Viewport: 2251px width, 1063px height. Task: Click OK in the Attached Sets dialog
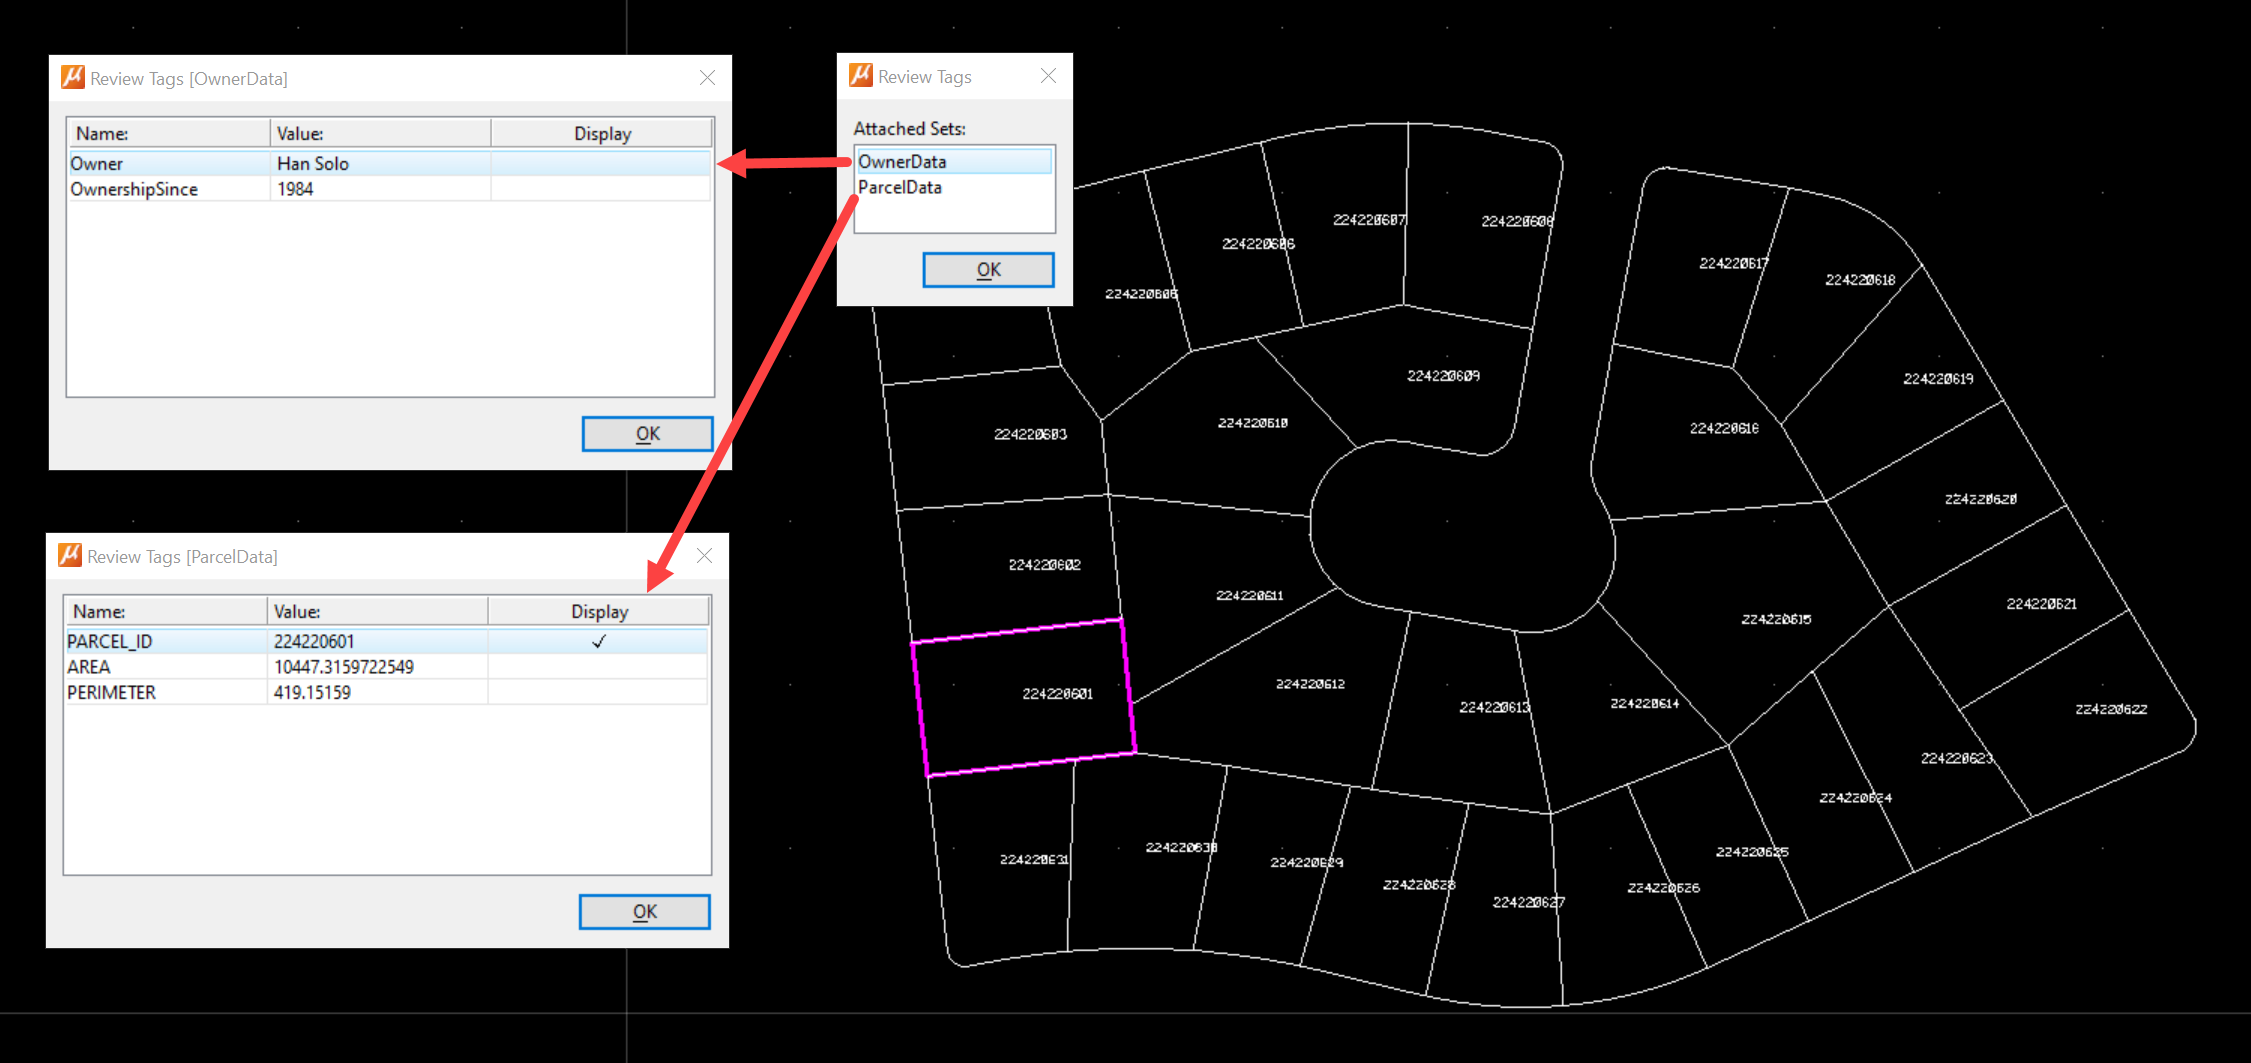[x=988, y=269]
